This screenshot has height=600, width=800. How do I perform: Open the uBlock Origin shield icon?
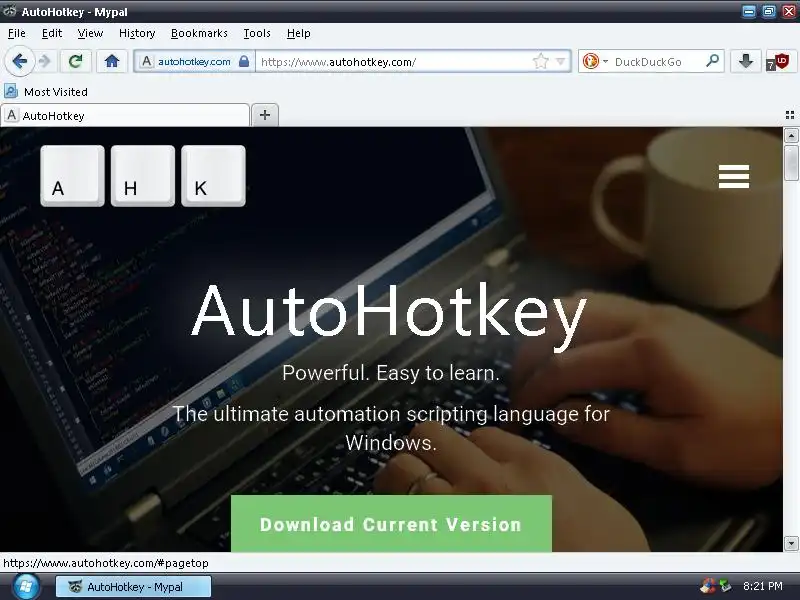point(779,62)
